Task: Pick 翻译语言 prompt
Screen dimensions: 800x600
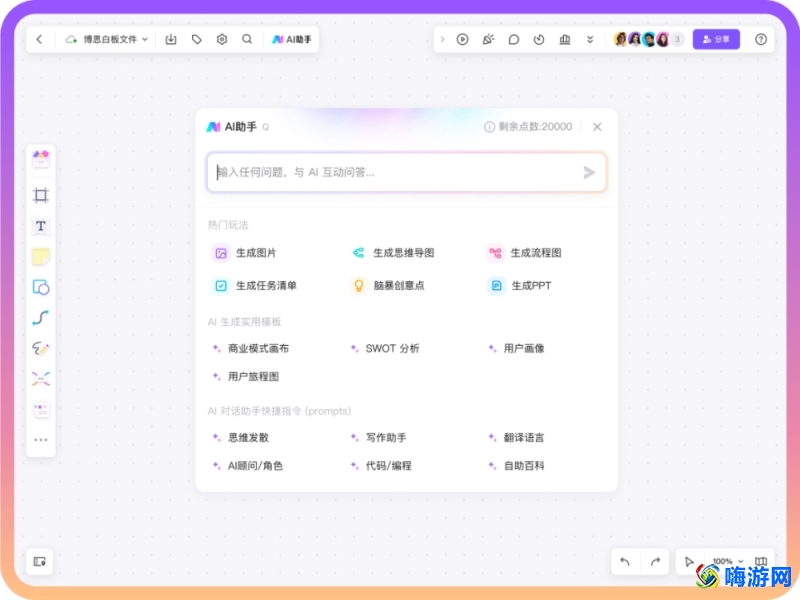Action: pyautogui.click(x=516, y=438)
